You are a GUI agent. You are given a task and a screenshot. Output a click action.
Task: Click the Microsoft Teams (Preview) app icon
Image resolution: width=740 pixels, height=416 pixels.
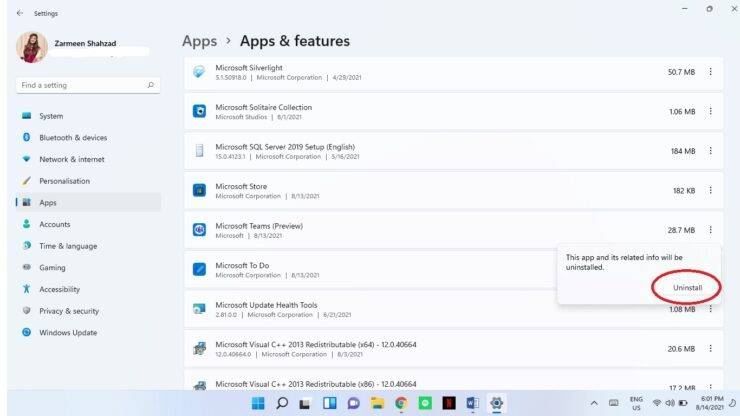199,230
